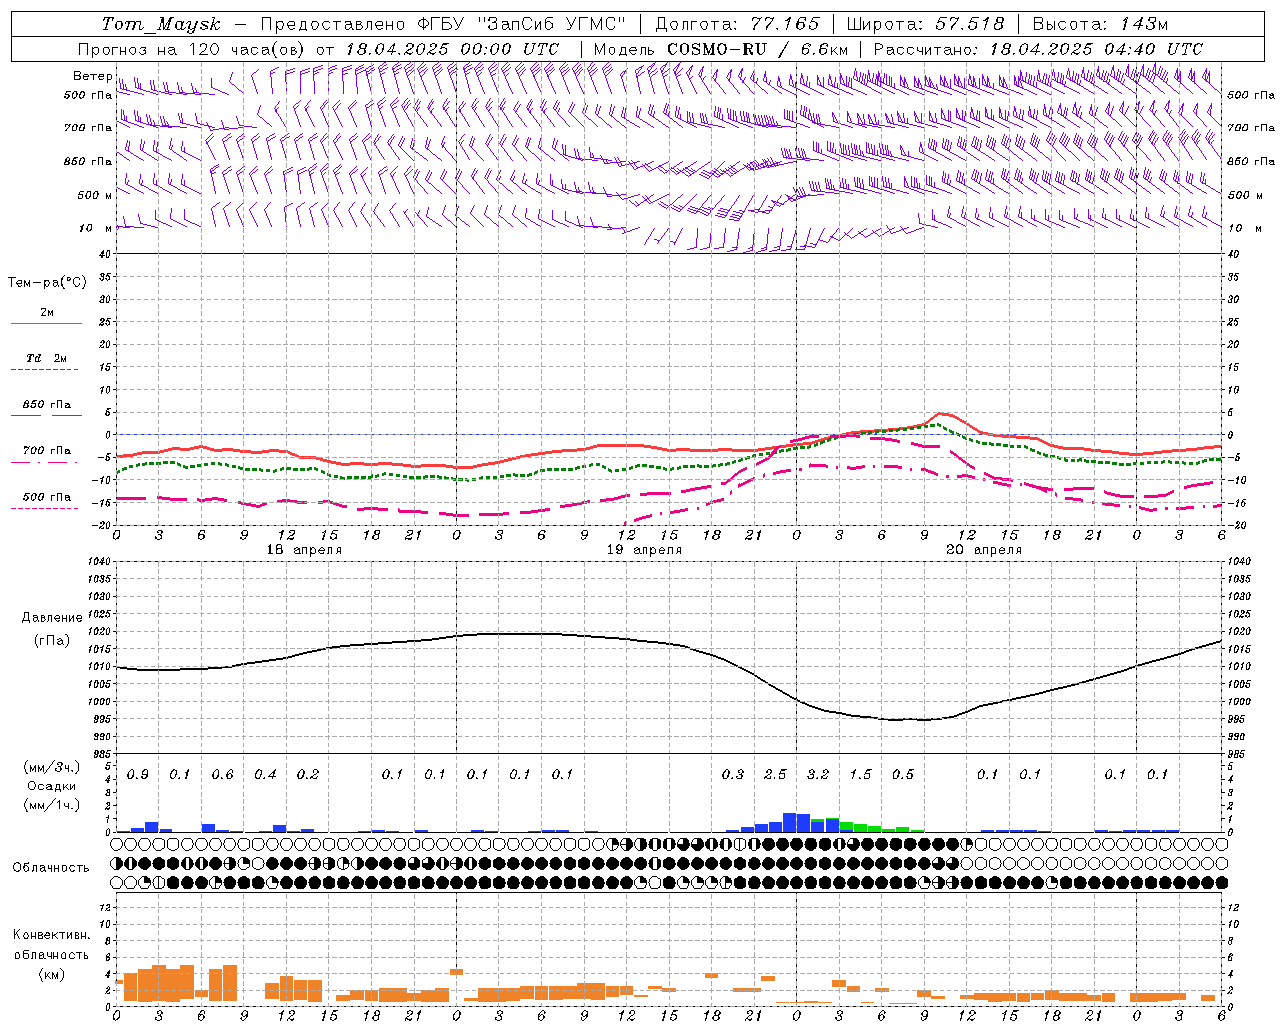Click the Td 2м dew point legend entry
1280x1024 pixels.
point(47,358)
